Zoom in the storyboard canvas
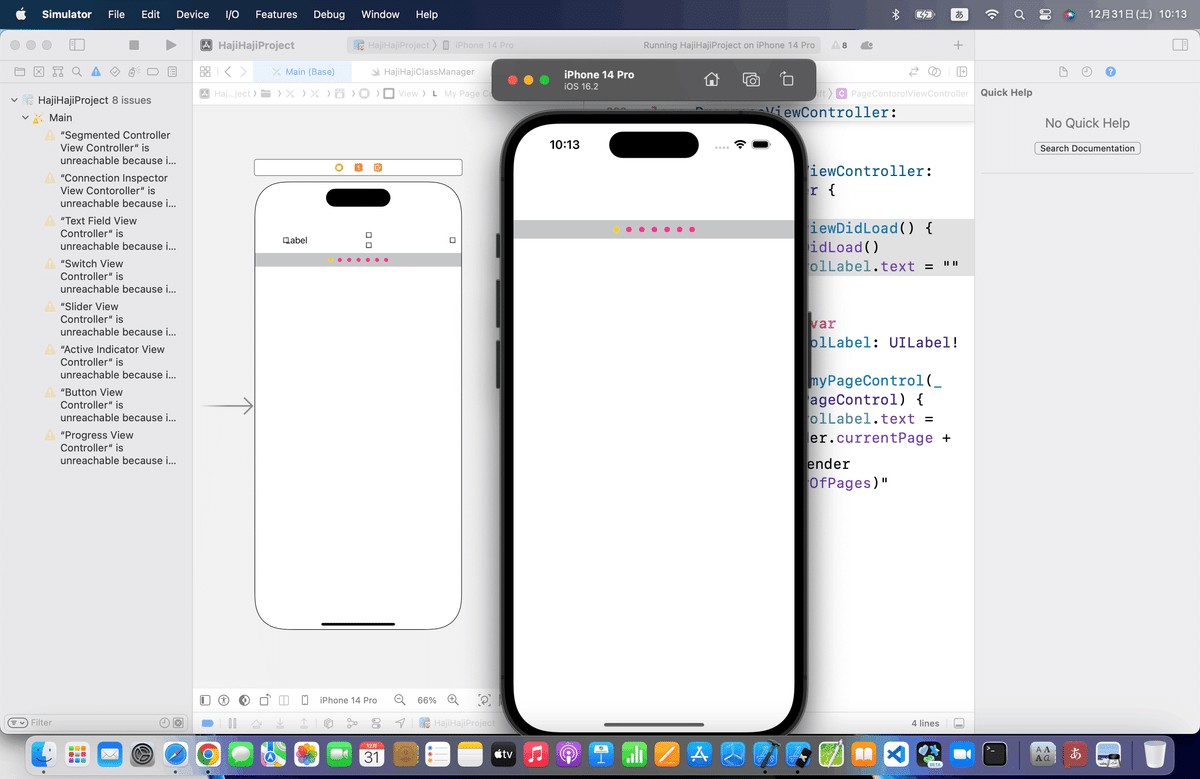The height and width of the screenshot is (779, 1200). point(453,700)
